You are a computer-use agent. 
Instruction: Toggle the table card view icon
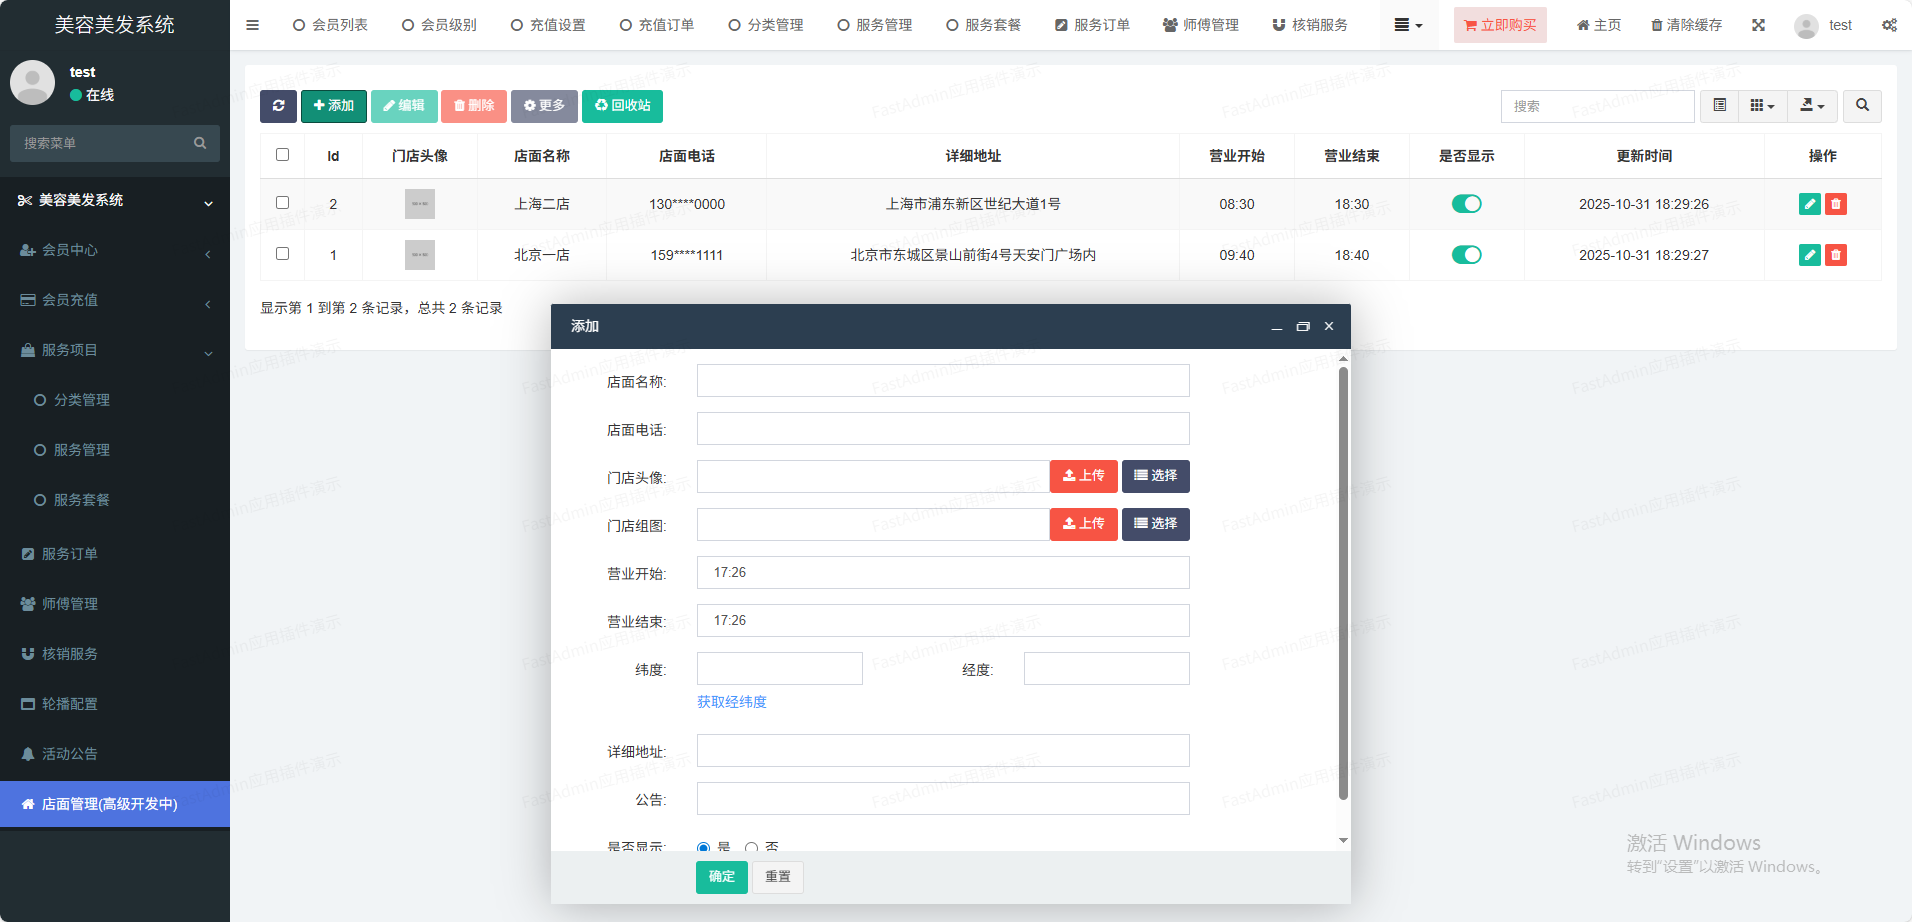1719,106
